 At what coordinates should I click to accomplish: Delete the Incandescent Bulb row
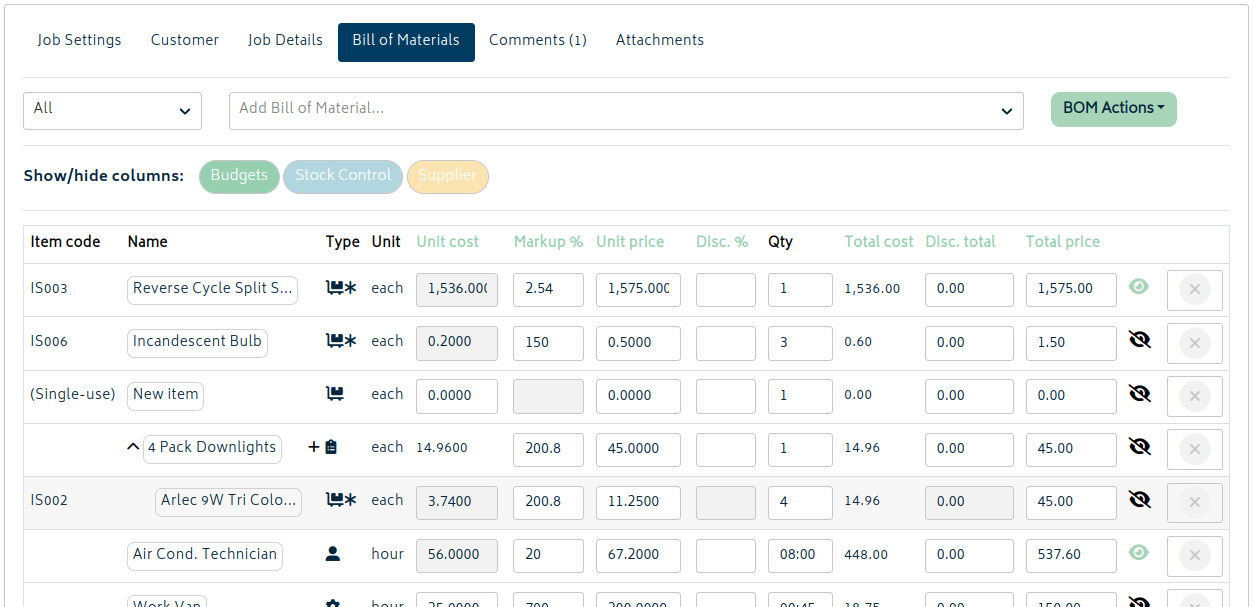[x=1194, y=343]
